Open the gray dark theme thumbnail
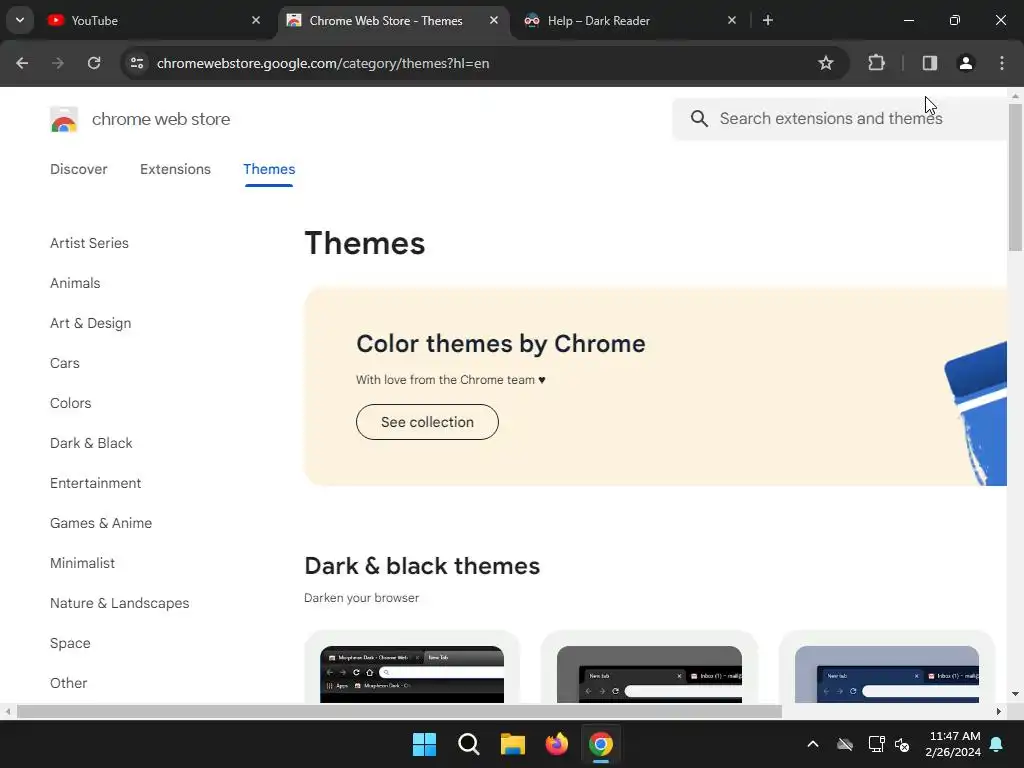The image size is (1024, 768). 649,674
